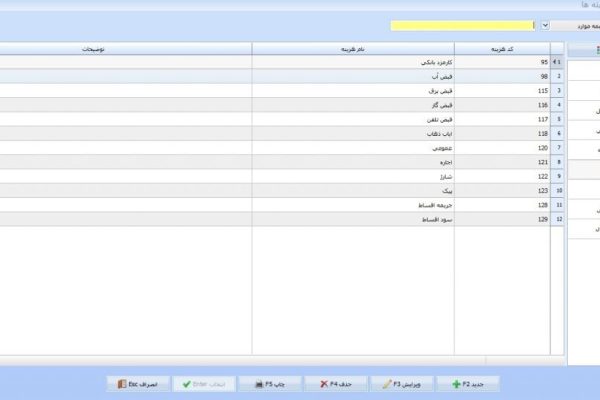This screenshot has width=600, height=400.
Task: Select the 'جریمه اقساط' expense name cell
Action: 353,205
